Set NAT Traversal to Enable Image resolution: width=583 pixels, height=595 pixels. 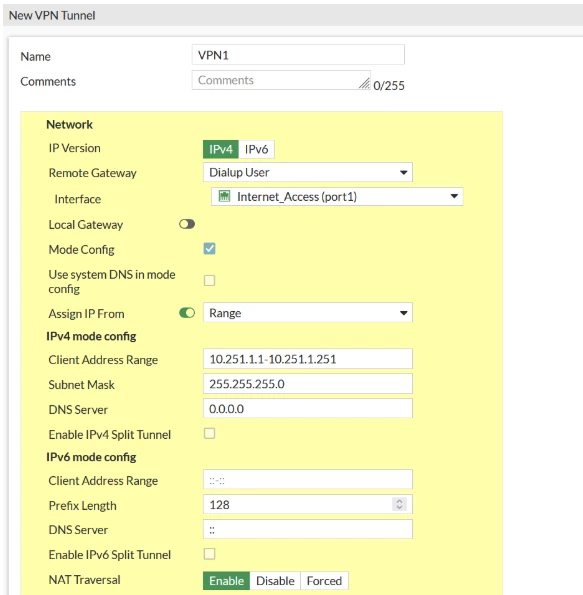tap(227, 581)
